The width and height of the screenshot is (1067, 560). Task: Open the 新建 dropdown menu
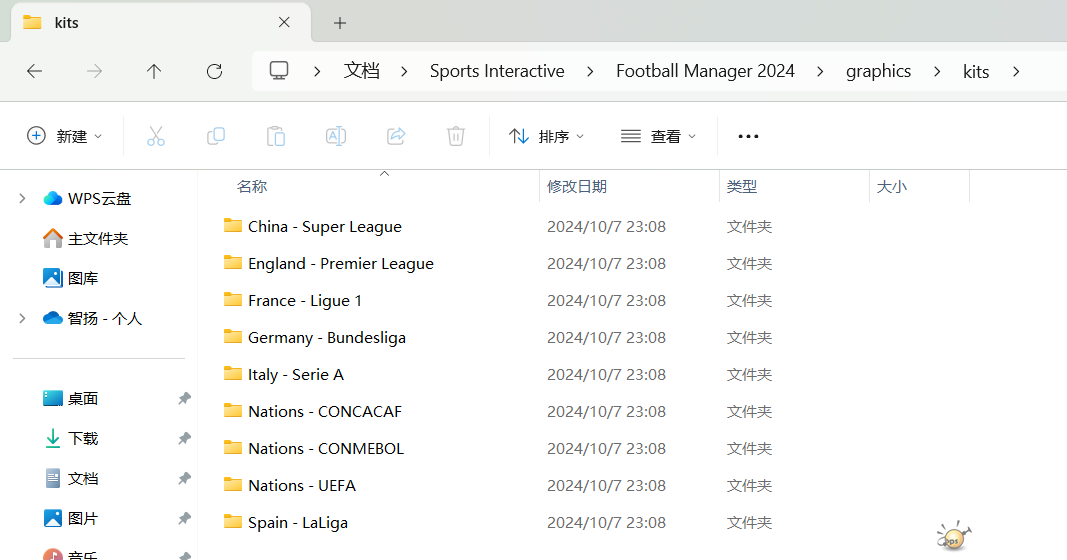tap(64, 136)
